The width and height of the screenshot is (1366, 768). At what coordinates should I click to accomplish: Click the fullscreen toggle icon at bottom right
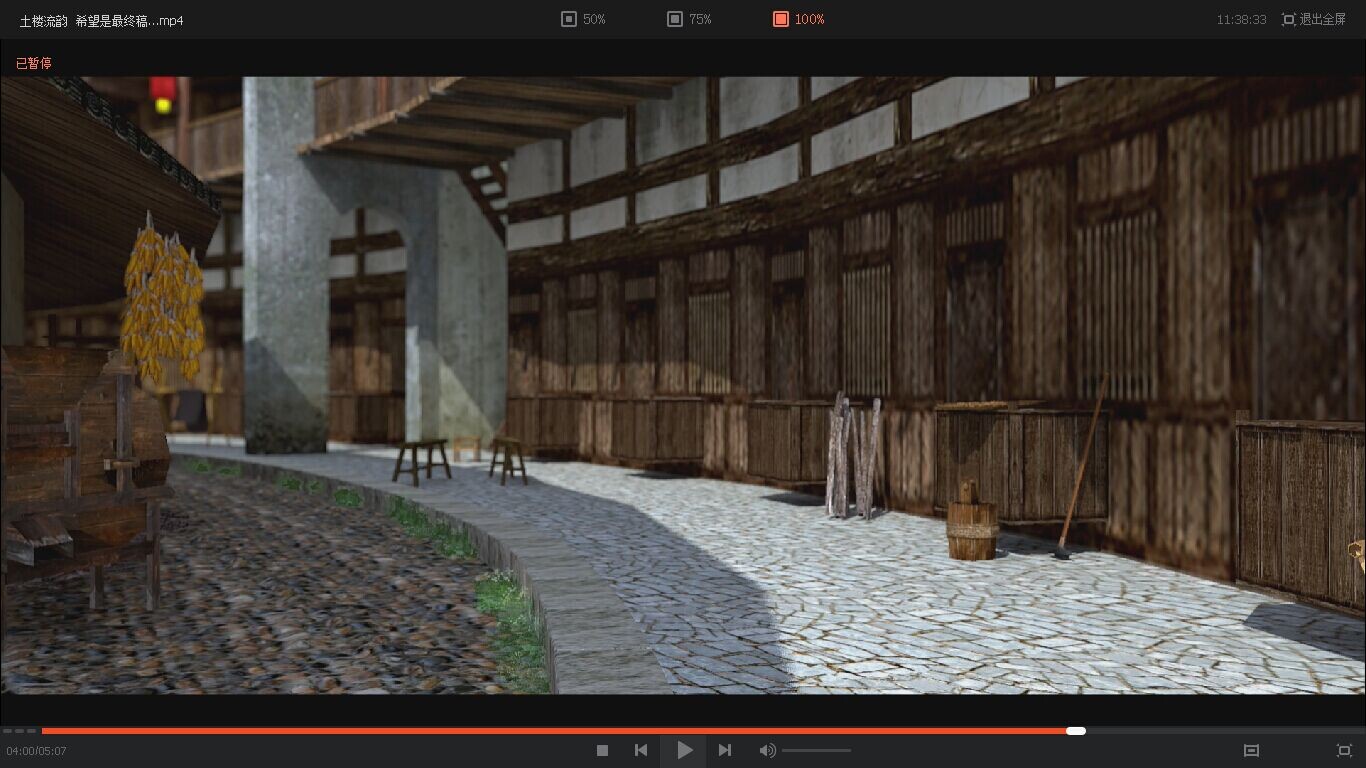pos(1344,750)
